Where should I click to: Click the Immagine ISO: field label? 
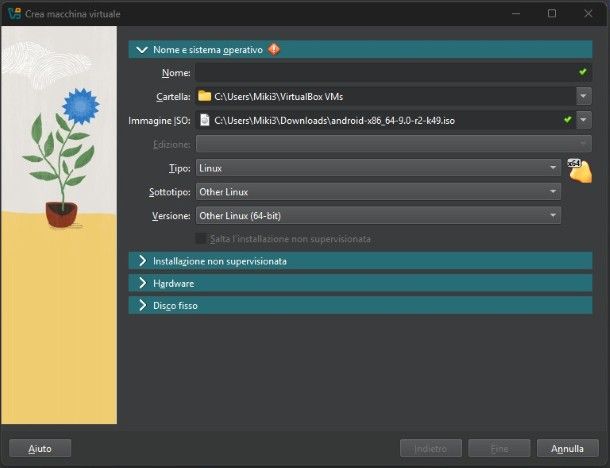160,121
